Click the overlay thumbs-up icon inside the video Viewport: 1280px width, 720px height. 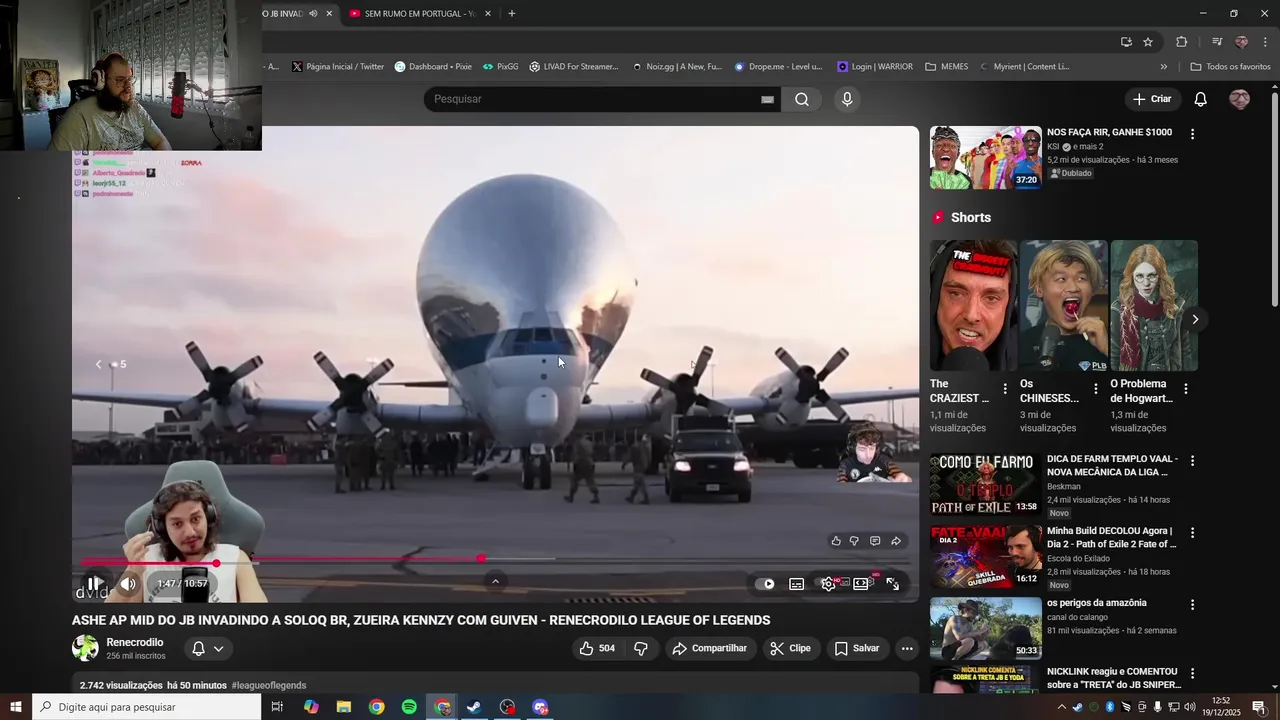pos(836,541)
